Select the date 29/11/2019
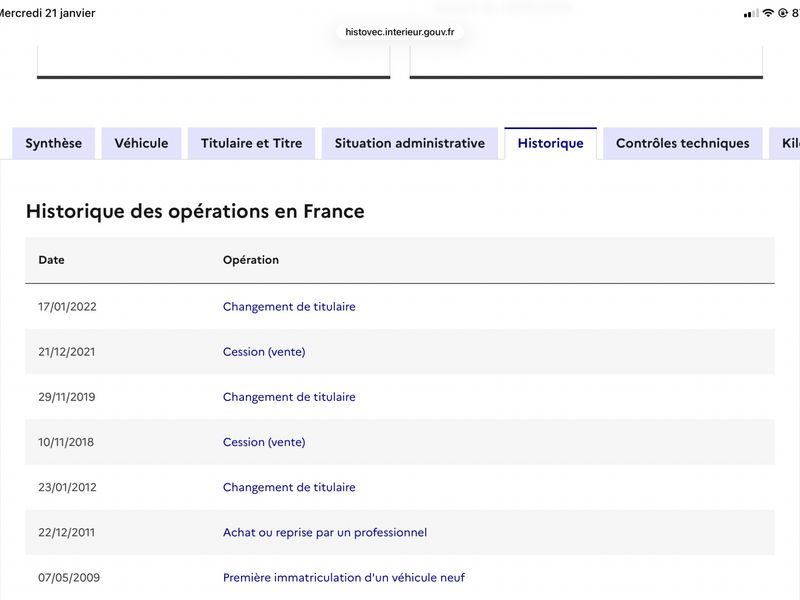Image resolution: width=800 pixels, height=600 pixels. coord(67,397)
